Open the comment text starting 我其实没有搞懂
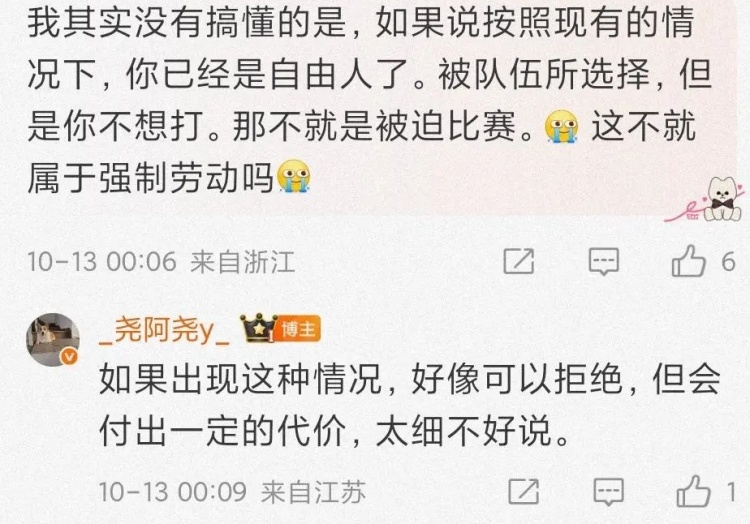 (368, 99)
